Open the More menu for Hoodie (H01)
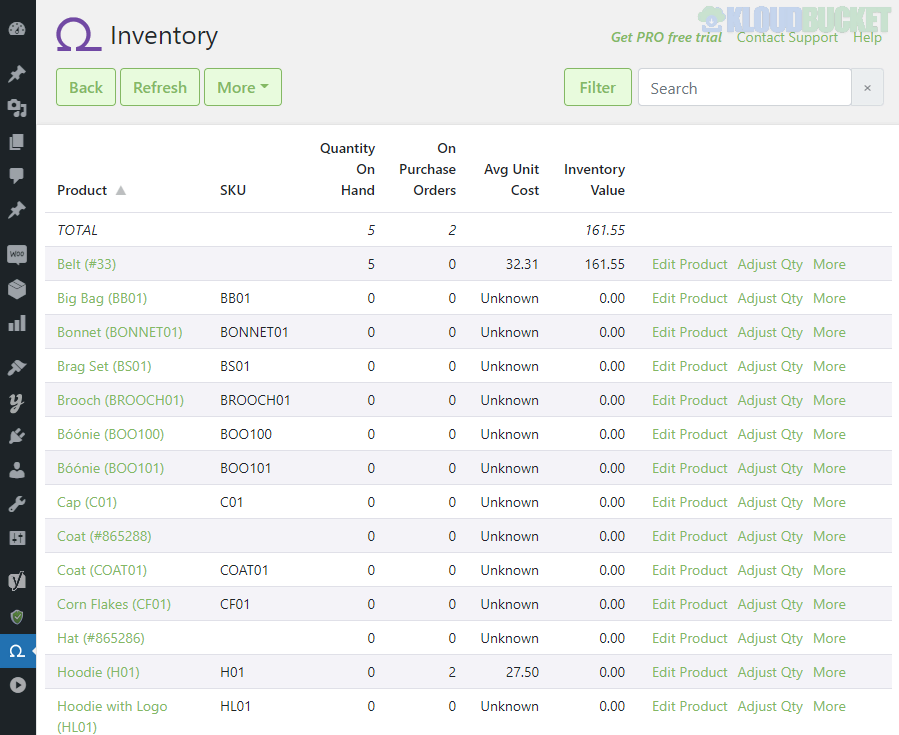This screenshot has width=899, height=735. (x=828, y=672)
